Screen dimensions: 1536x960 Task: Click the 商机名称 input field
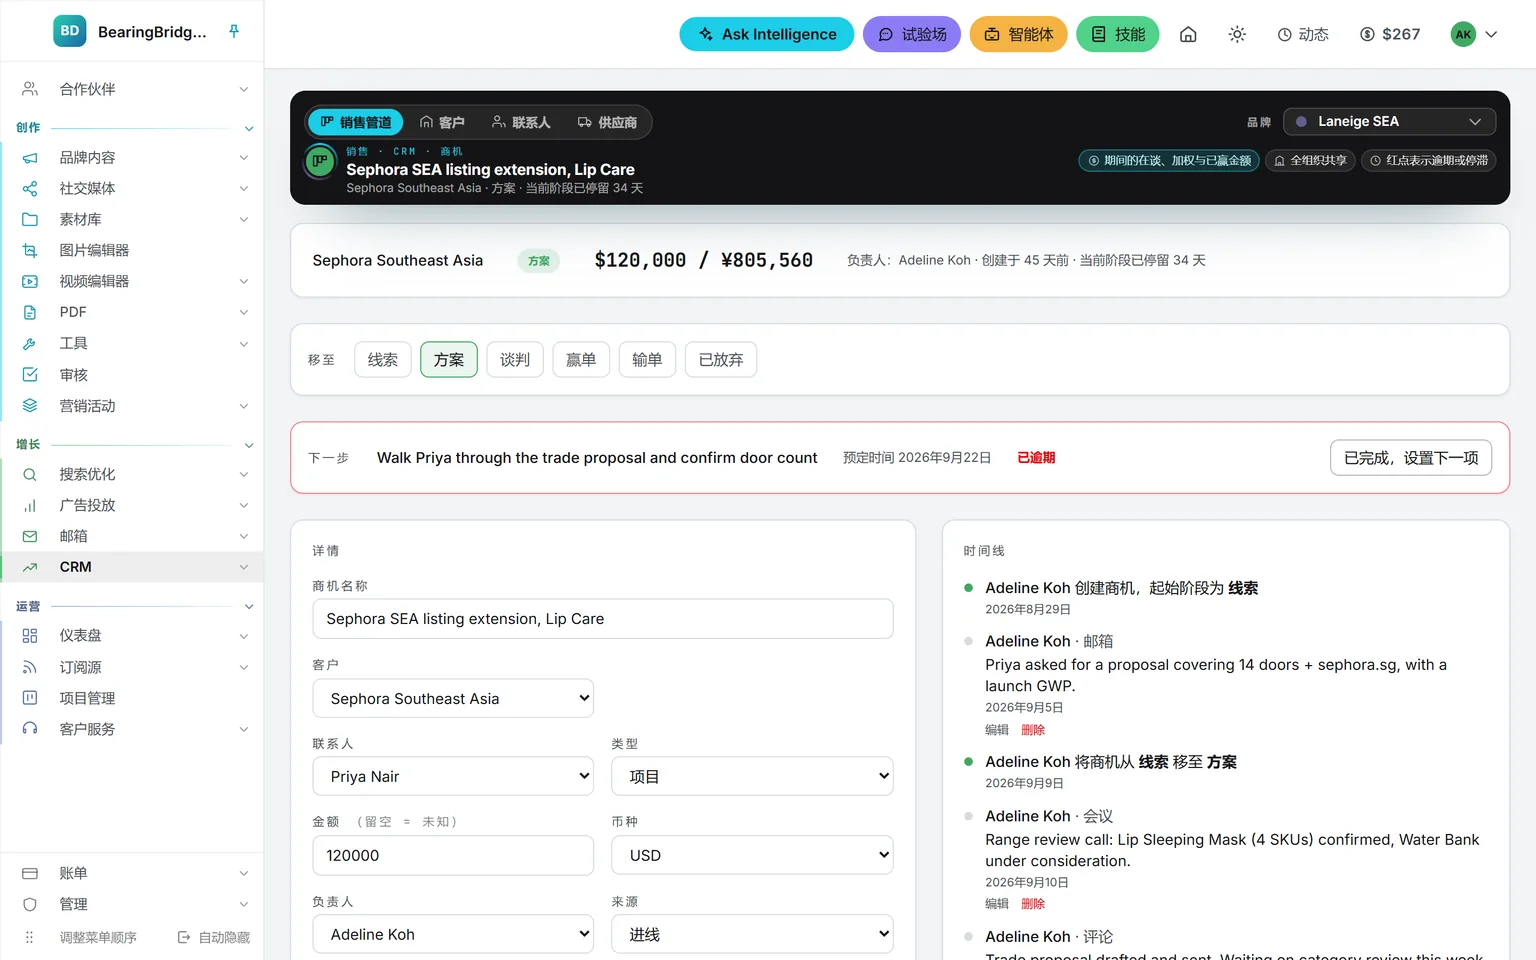point(603,619)
